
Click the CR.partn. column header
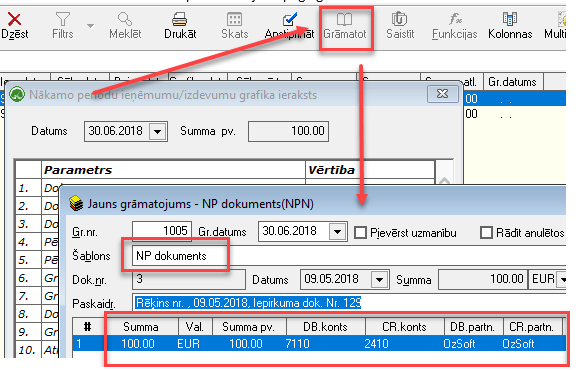pyautogui.click(x=532, y=327)
